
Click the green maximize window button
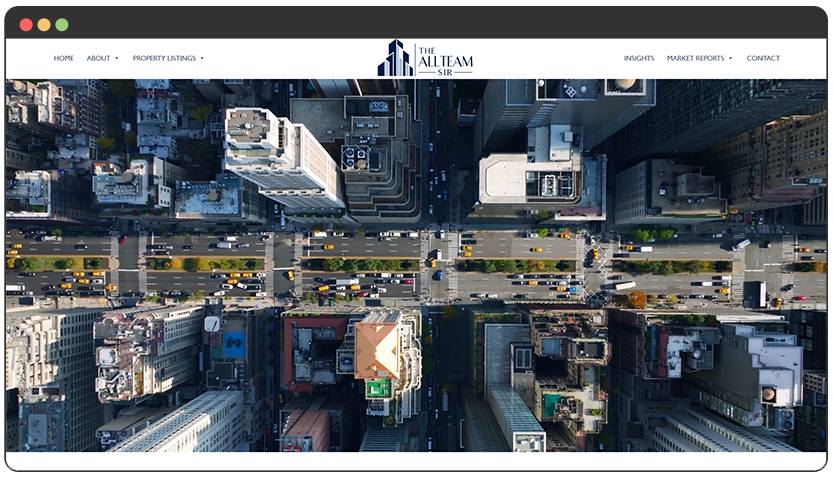pos(62,25)
